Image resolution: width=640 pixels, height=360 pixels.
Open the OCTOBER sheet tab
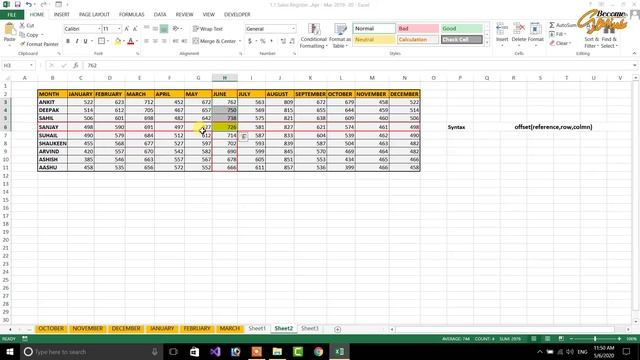click(51, 329)
